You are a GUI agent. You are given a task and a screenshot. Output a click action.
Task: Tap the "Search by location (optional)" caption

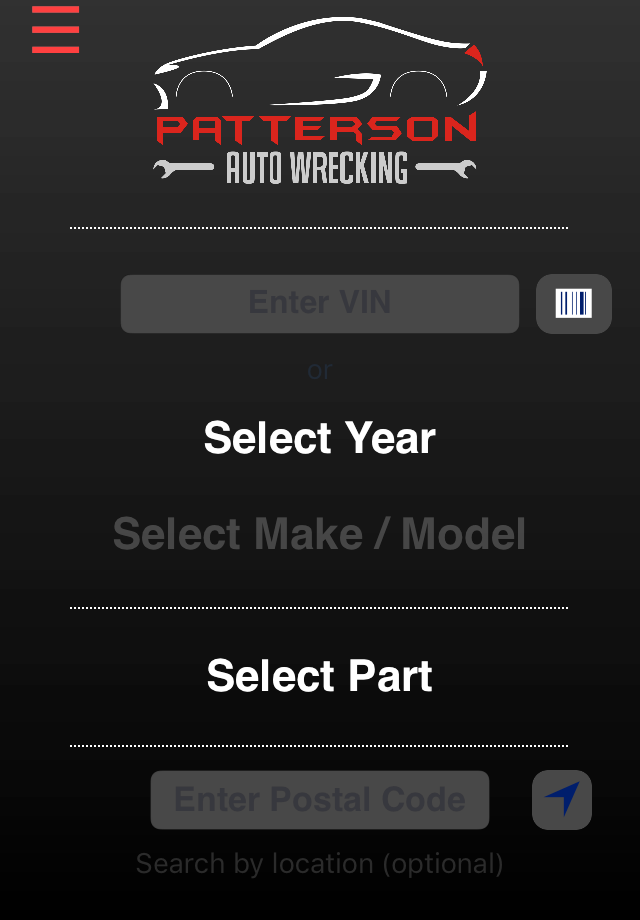[x=320, y=863]
